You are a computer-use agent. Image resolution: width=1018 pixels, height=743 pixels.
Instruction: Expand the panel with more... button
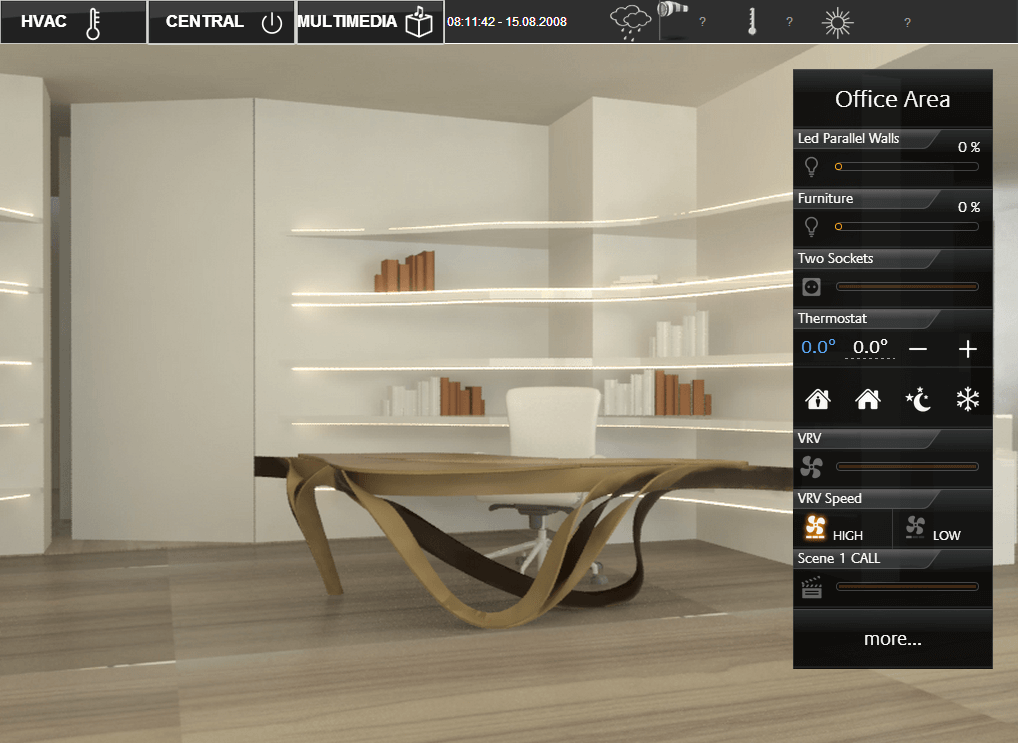(892, 639)
